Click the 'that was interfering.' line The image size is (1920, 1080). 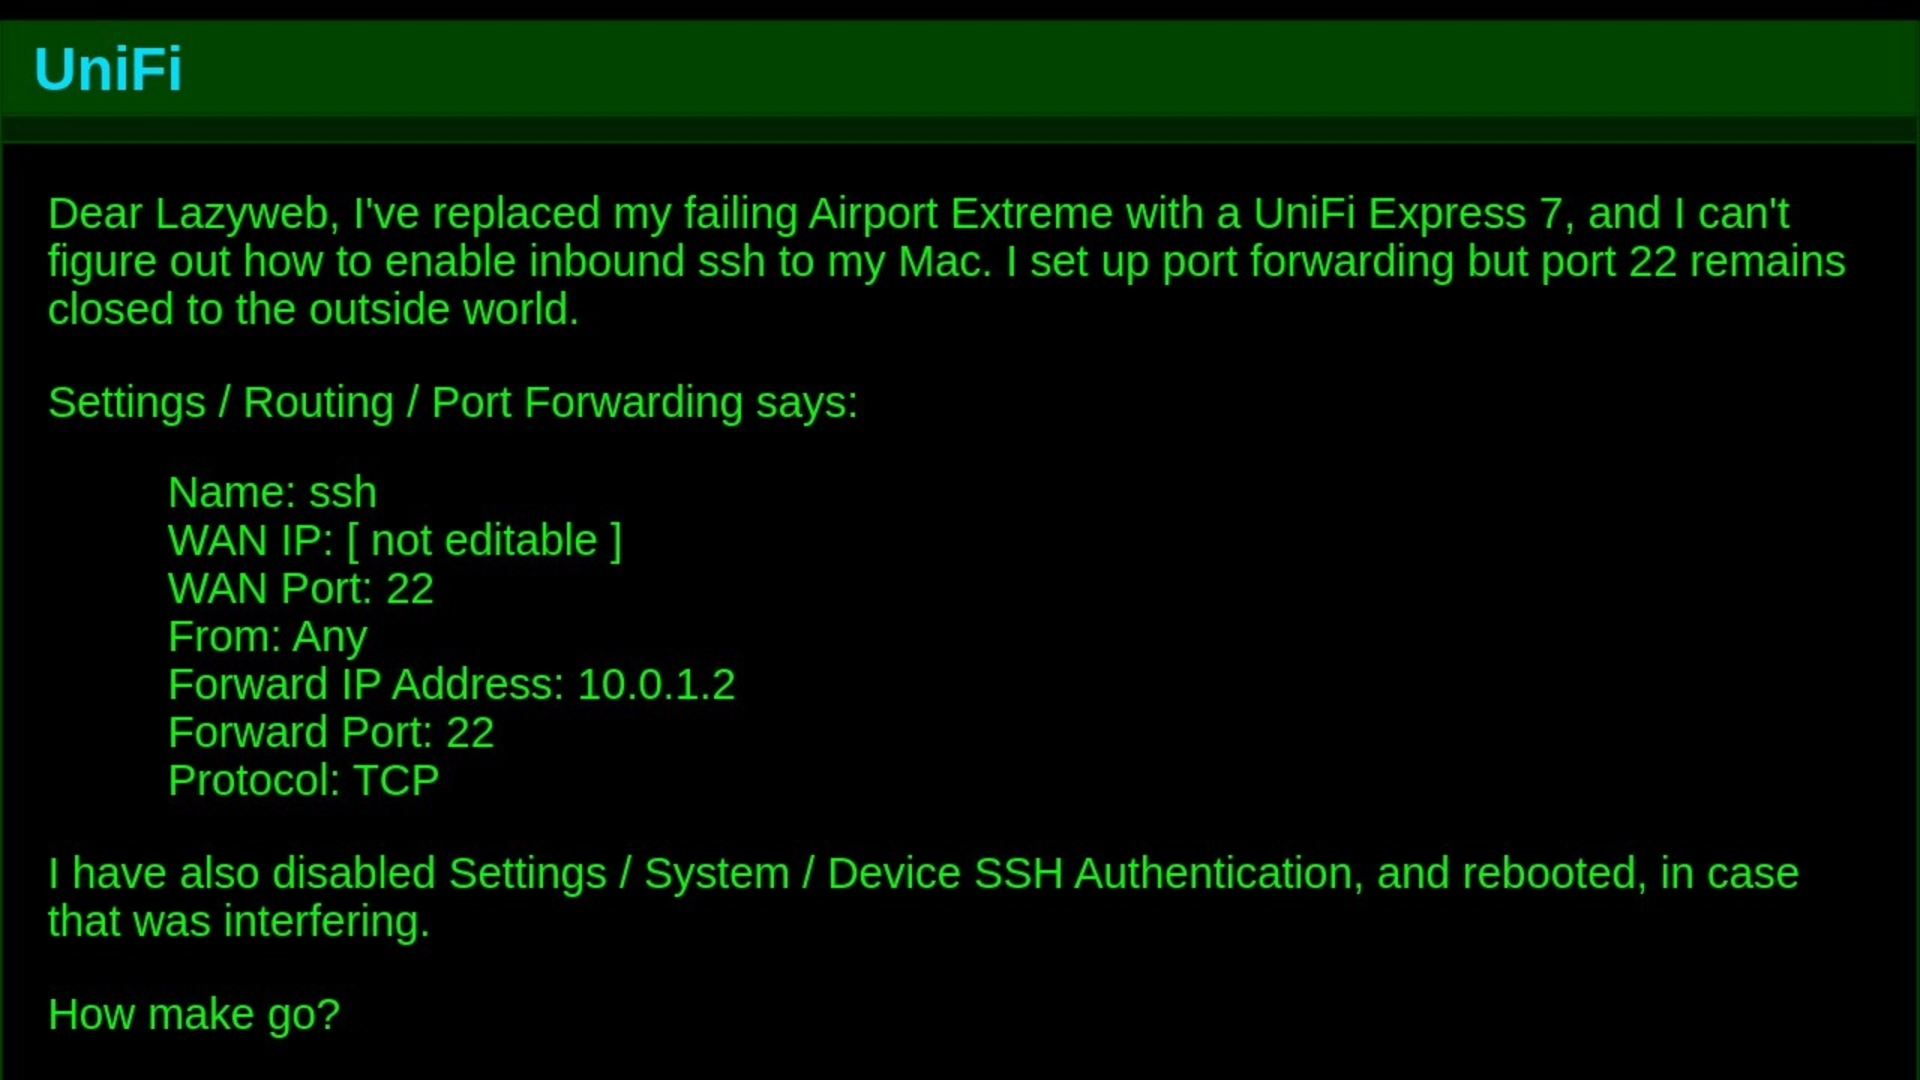(x=238, y=922)
